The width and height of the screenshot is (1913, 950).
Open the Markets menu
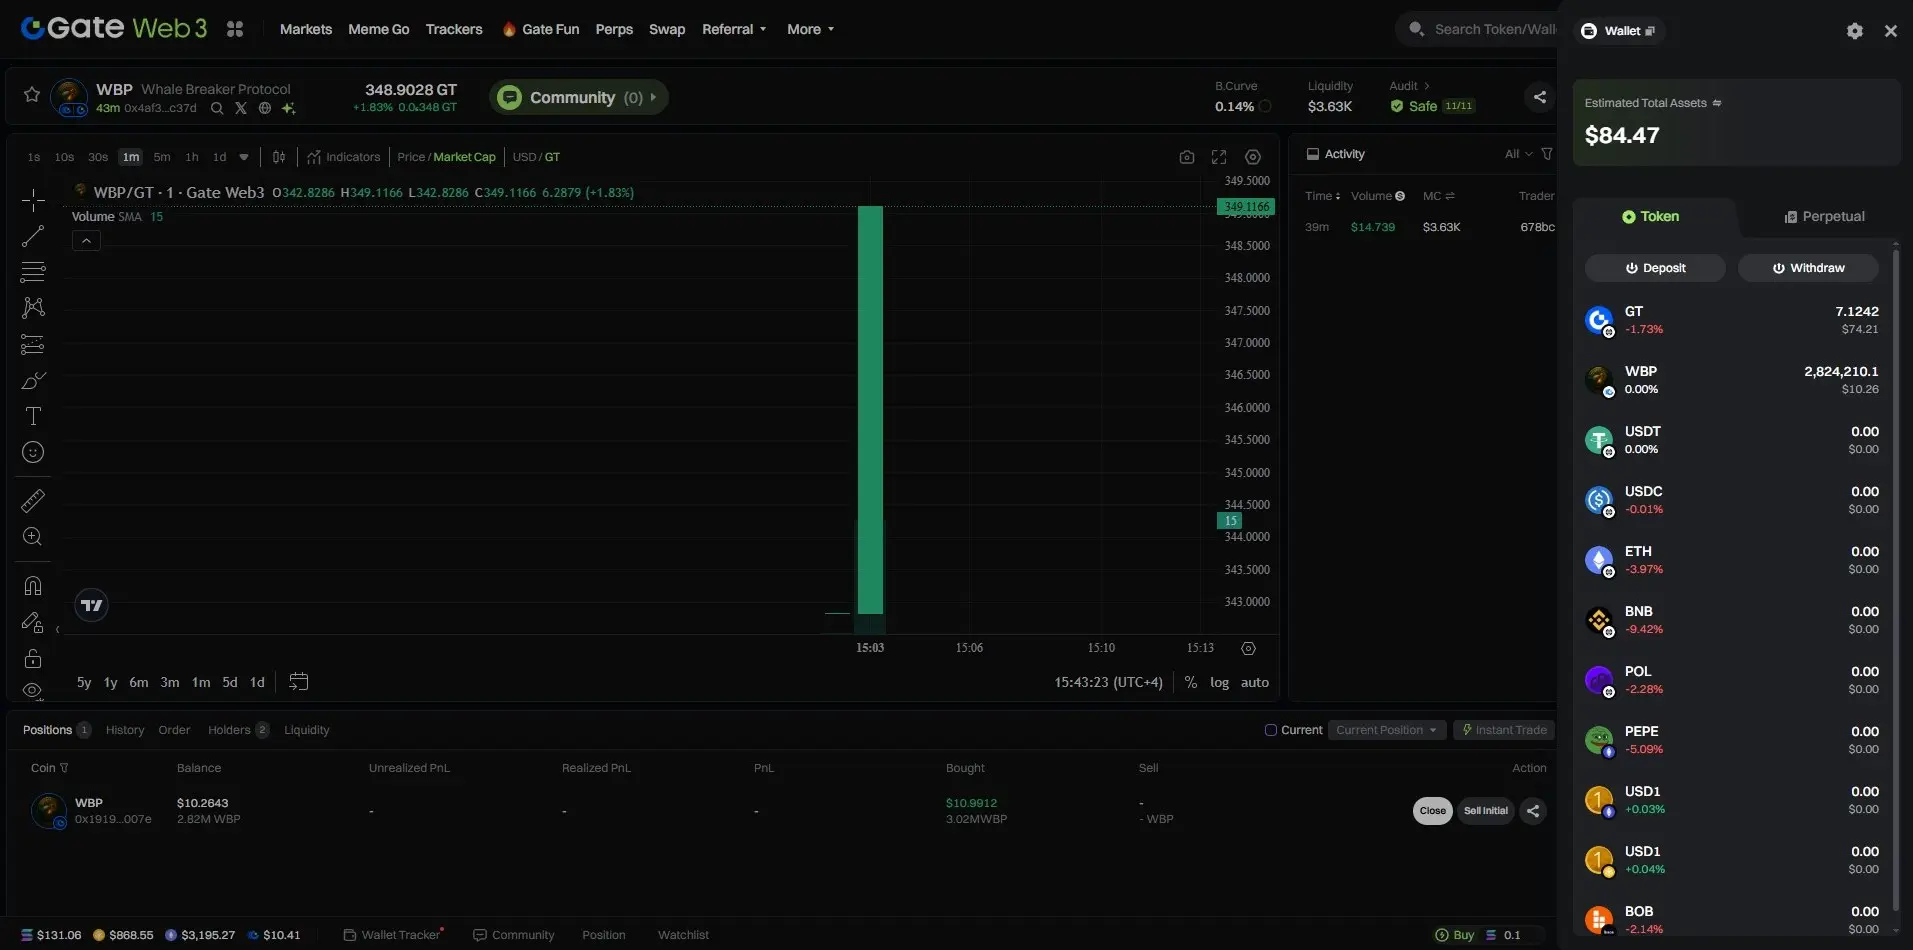(x=306, y=29)
